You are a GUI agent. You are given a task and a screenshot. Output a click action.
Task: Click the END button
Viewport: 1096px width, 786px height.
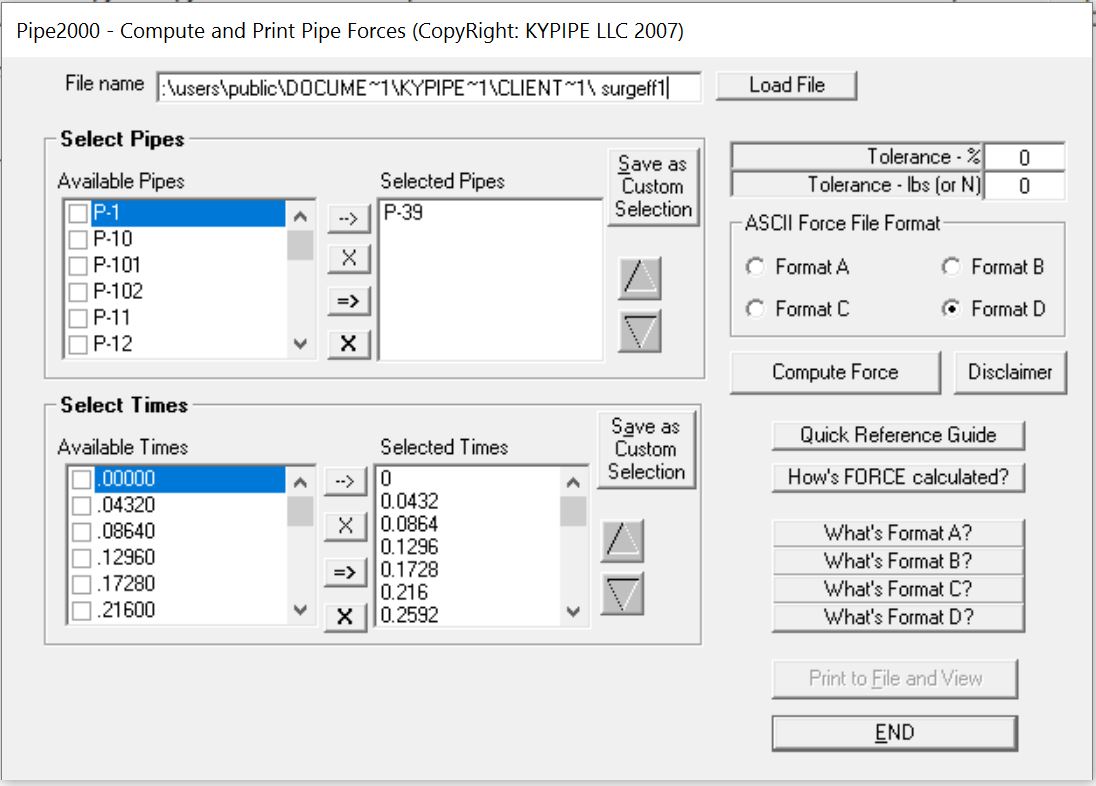coord(895,733)
